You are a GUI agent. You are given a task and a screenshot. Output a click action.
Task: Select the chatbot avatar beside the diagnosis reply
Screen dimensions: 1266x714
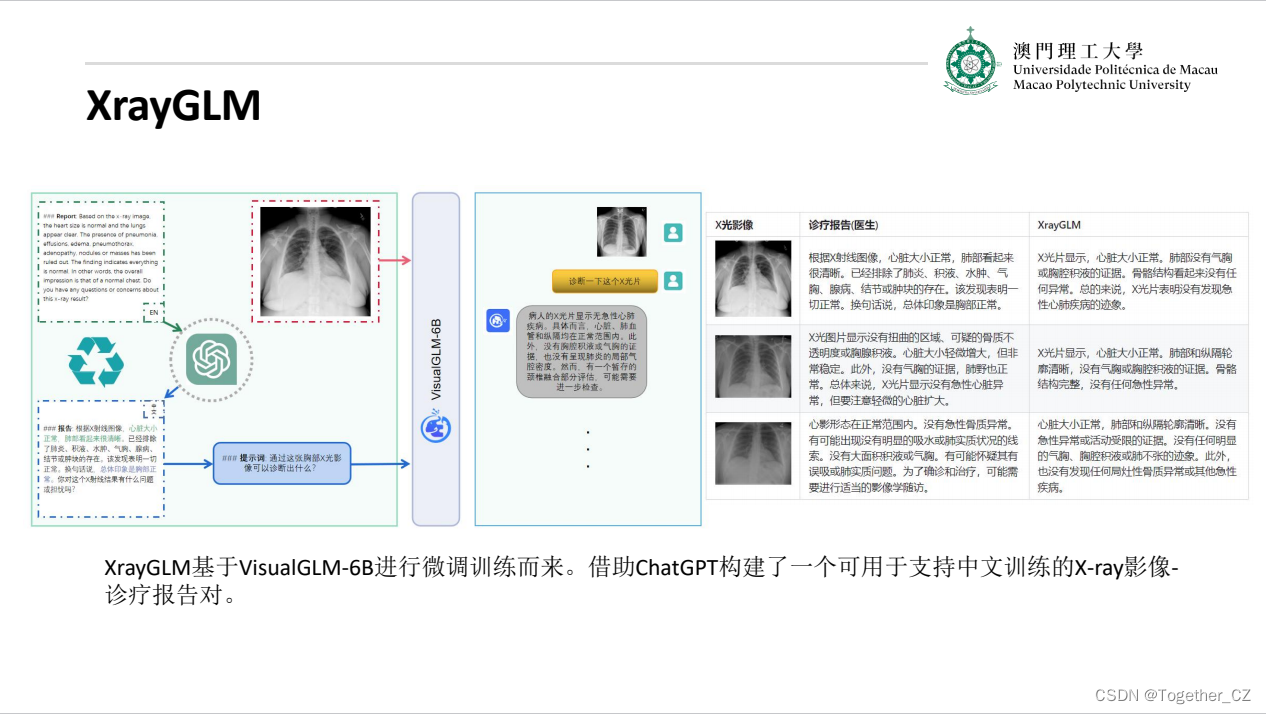coord(498,320)
